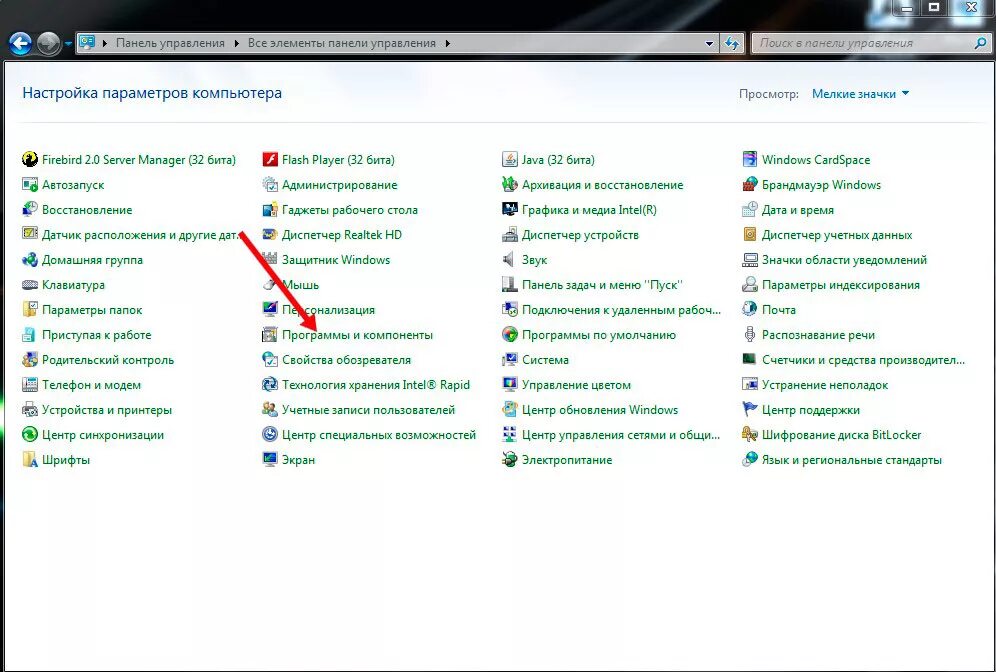Open Защитник Windows link

335,260
